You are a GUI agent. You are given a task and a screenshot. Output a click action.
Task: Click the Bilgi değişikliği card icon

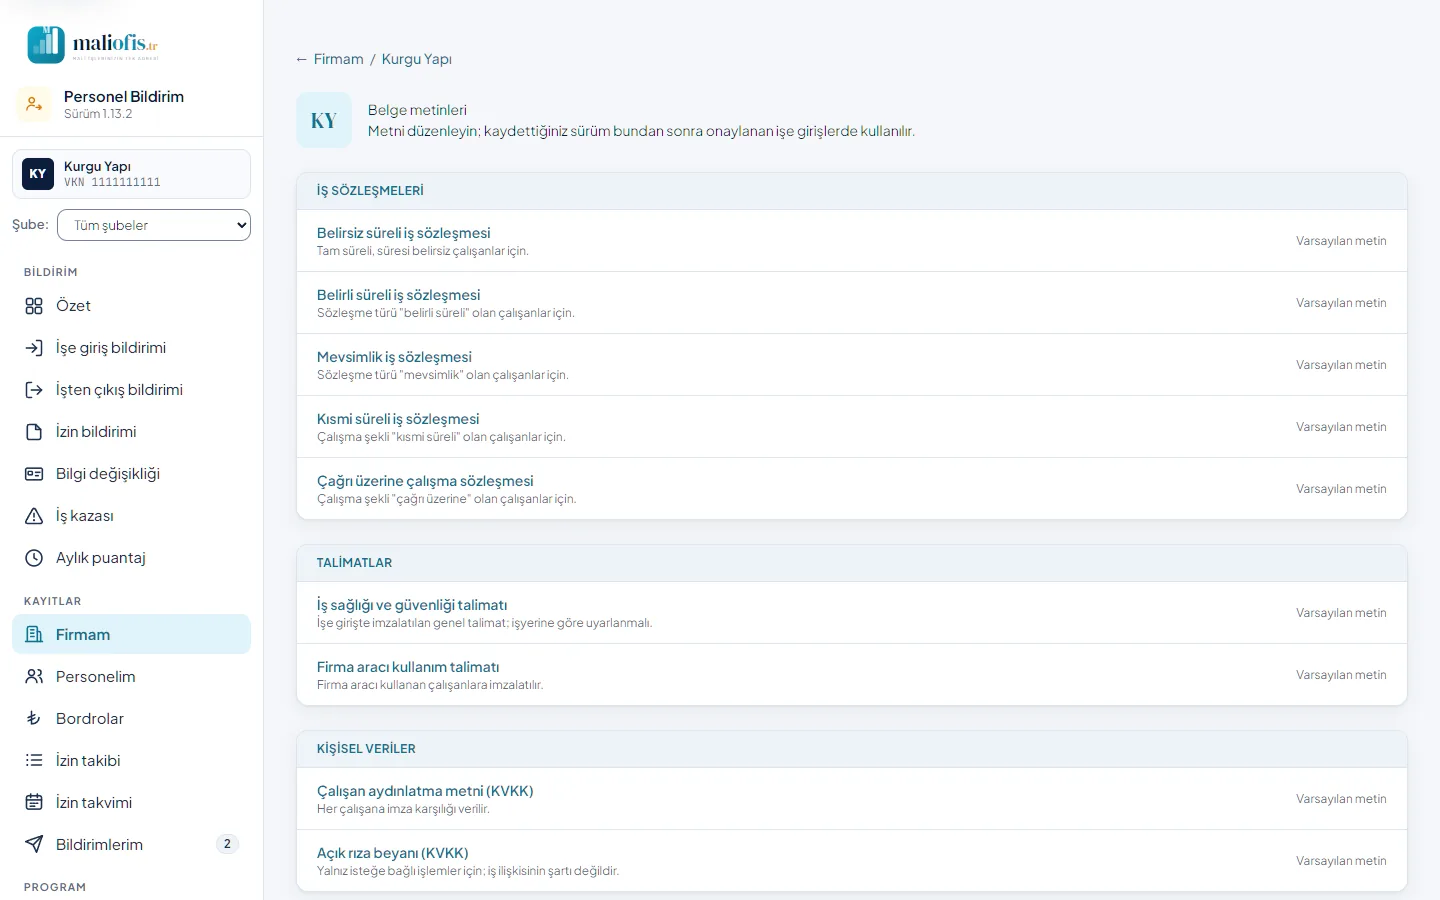coord(34,474)
